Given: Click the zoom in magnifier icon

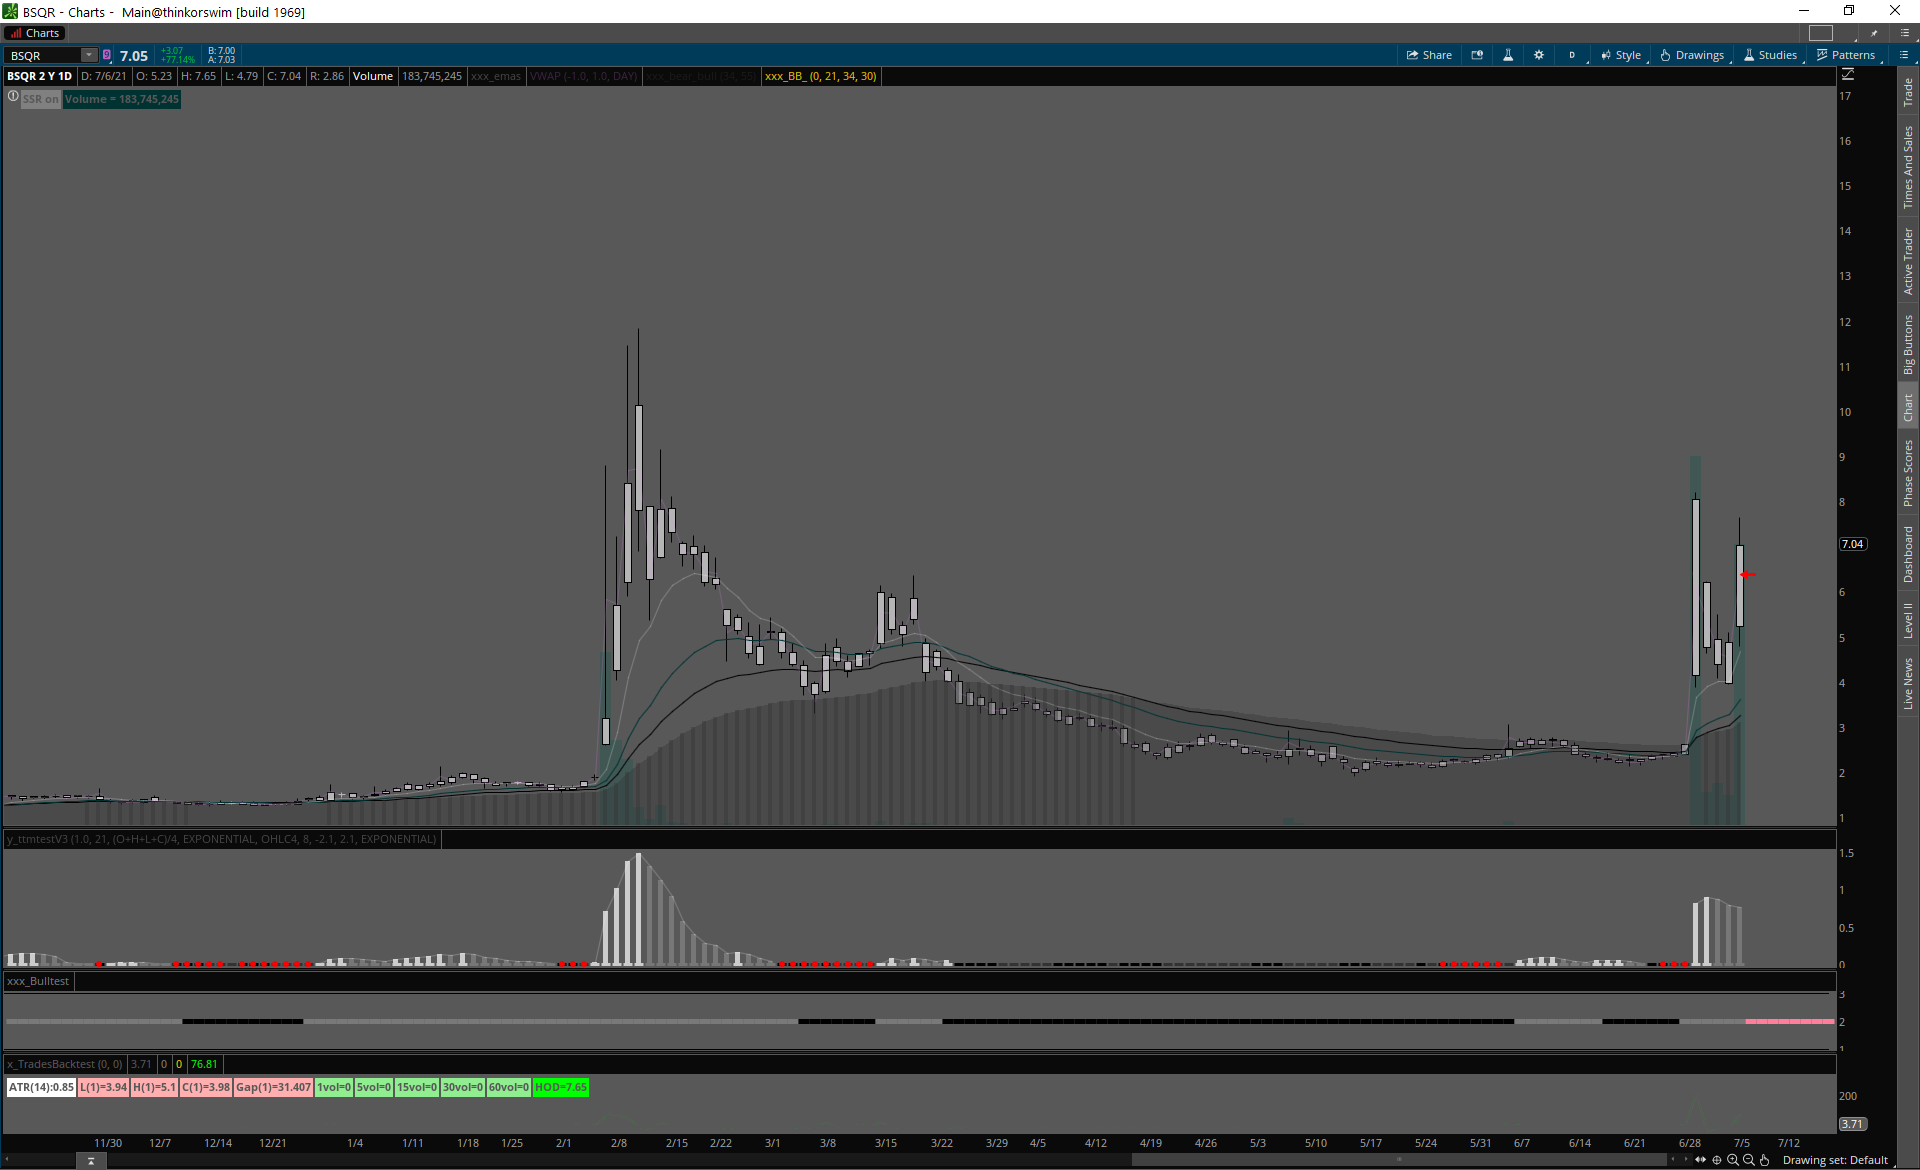Looking at the screenshot, I should coord(1733,1160).
